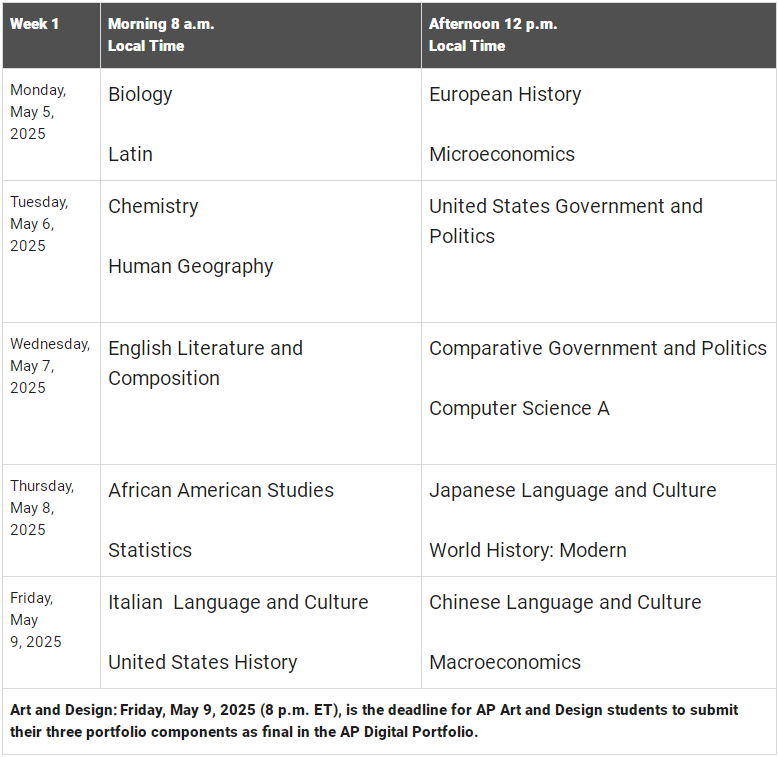The width and height of the screenshot is (779, 757).
Task: Click African American Studies entry
Action: pyautogui.click(x=221, y=490)
